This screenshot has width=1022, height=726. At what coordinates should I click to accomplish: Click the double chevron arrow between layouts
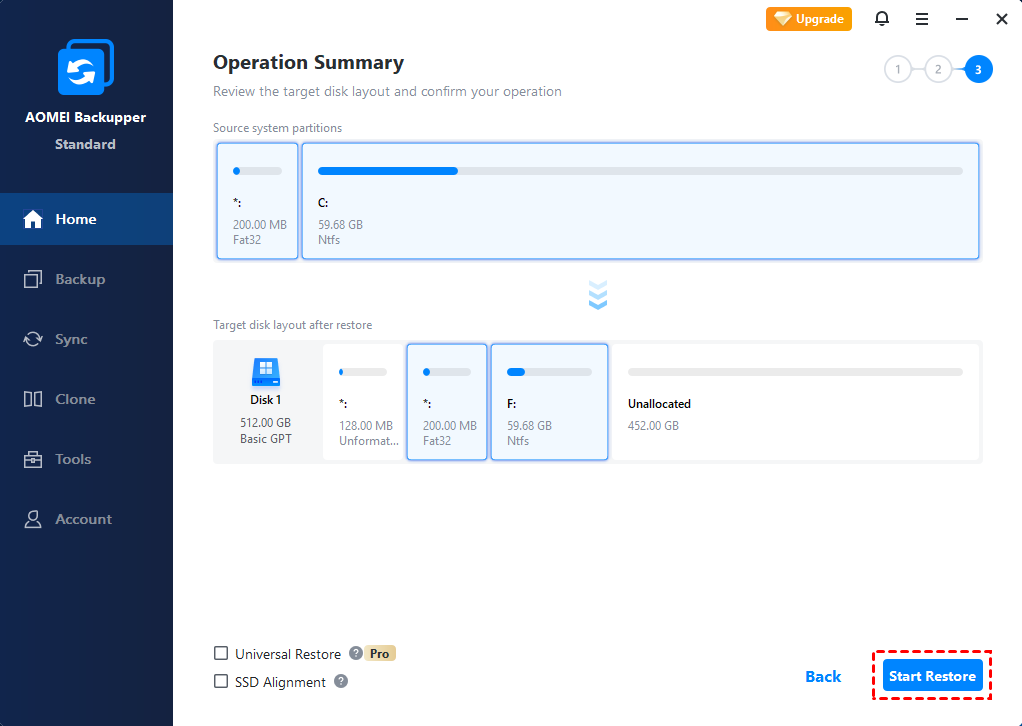(598, 295)
